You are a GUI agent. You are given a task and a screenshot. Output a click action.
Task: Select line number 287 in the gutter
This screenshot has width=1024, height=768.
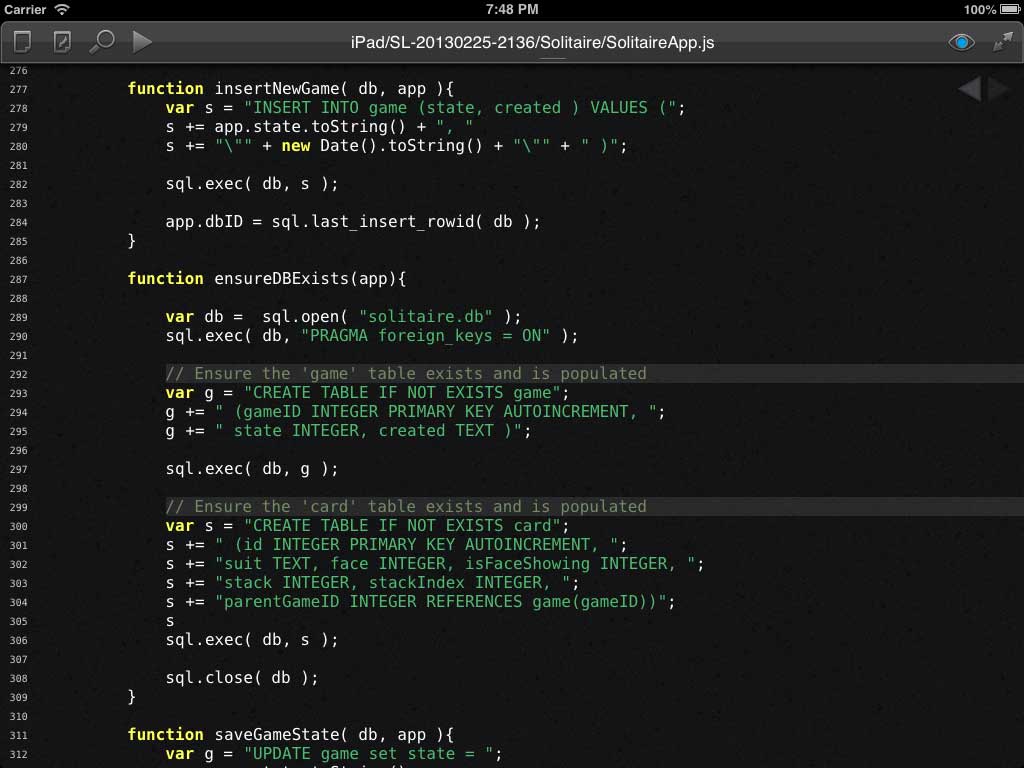[18, 280]
